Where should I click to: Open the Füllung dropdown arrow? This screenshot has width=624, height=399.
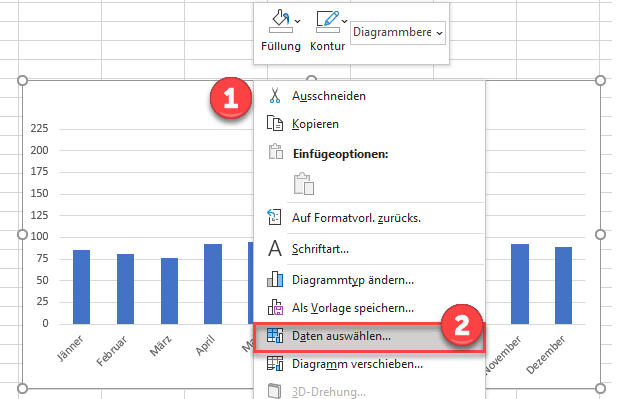[x=298, y=21]
